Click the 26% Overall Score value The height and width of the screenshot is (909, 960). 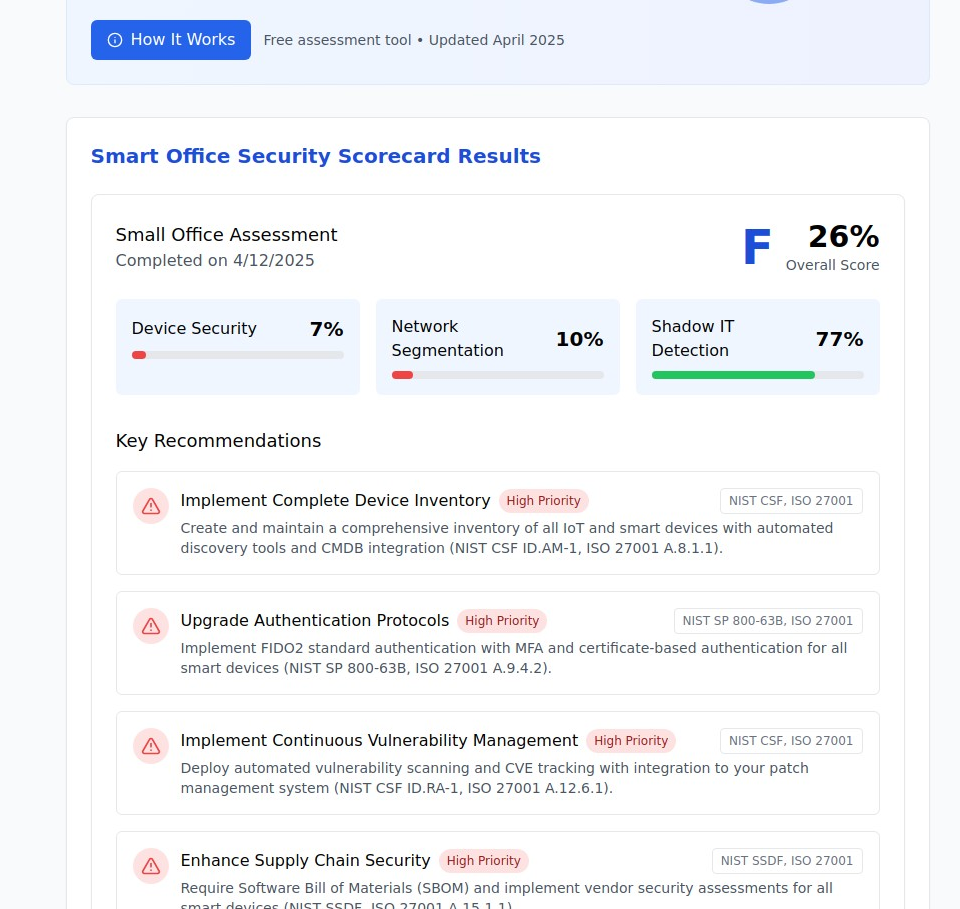(843, 237)
